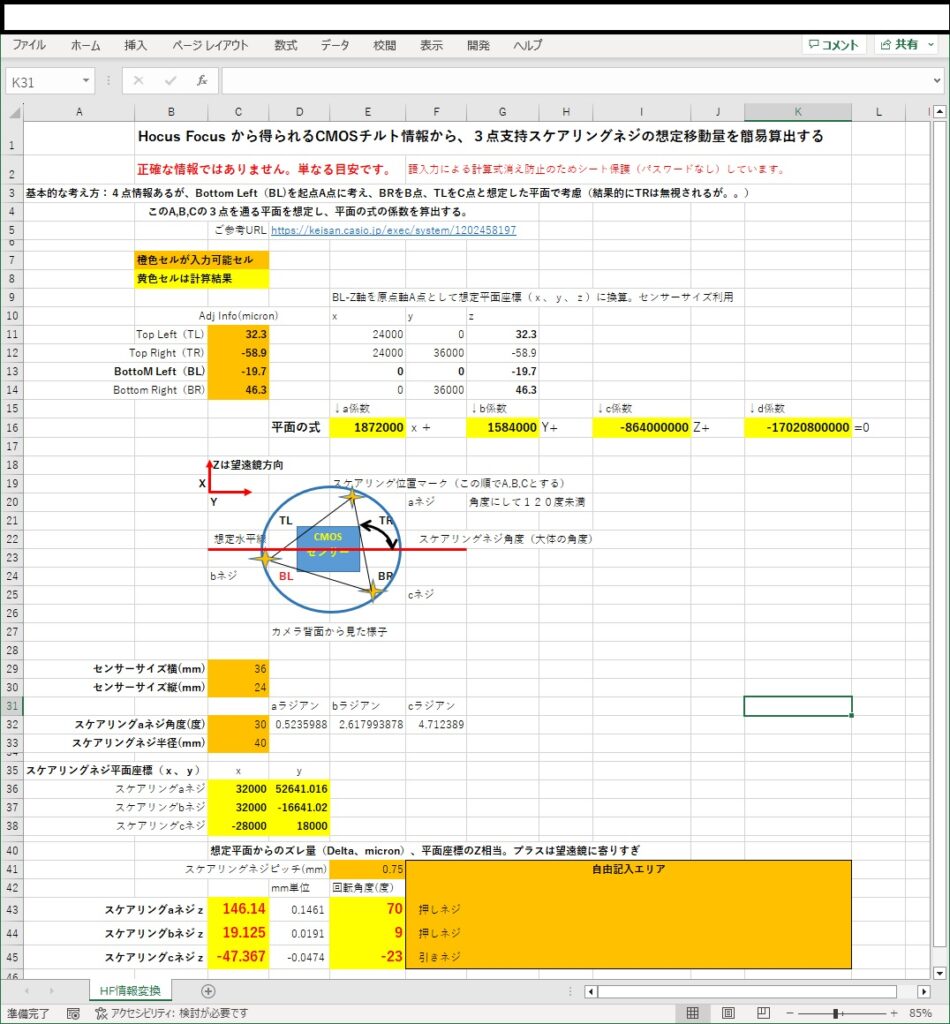950x1024 pixels.
Task: Click the Name Box showing K31
Action: (x=44, y=82)
